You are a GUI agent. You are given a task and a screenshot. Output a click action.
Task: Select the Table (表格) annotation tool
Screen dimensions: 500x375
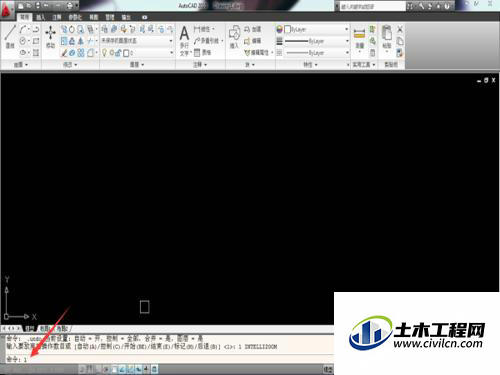click(202, 52)
